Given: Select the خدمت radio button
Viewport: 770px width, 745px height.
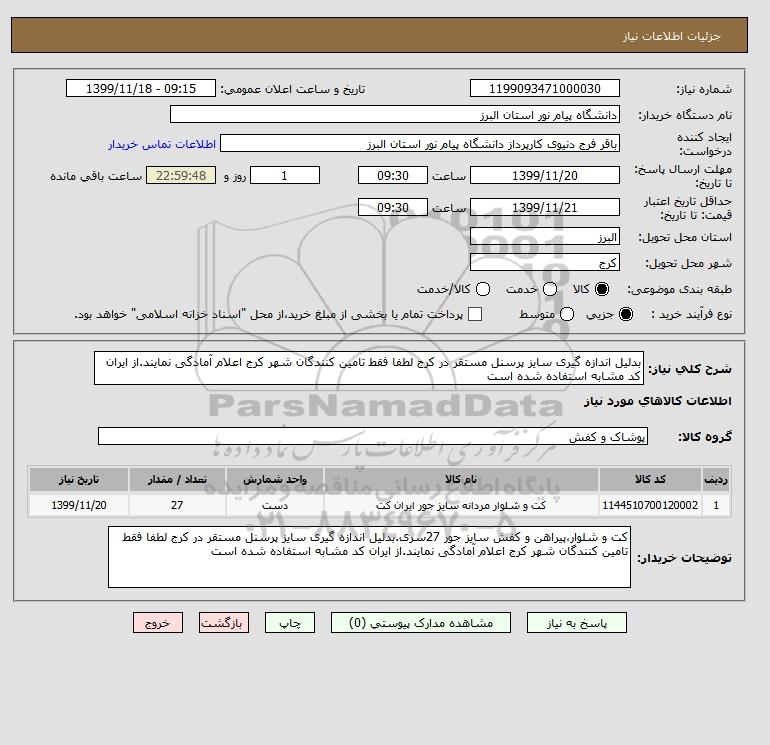Looking at the screenshot, I should tap(550, 289).
